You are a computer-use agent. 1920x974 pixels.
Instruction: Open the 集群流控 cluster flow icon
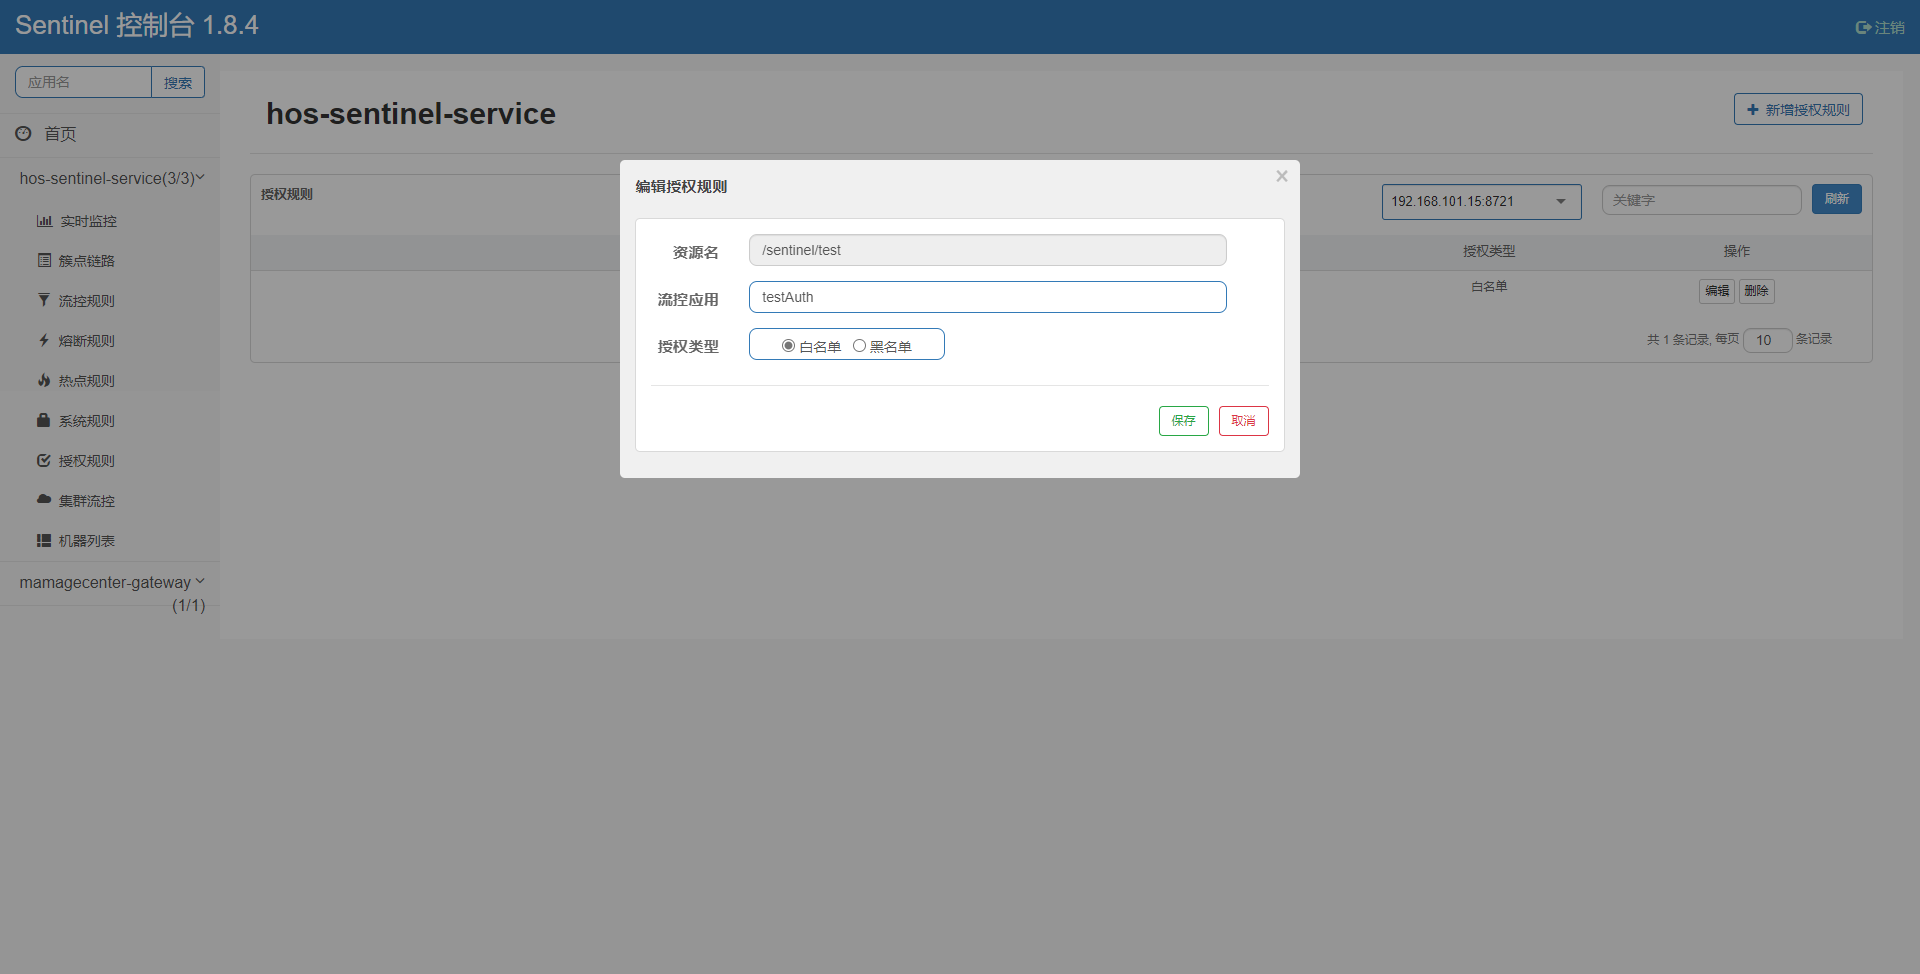pos(44,500)
